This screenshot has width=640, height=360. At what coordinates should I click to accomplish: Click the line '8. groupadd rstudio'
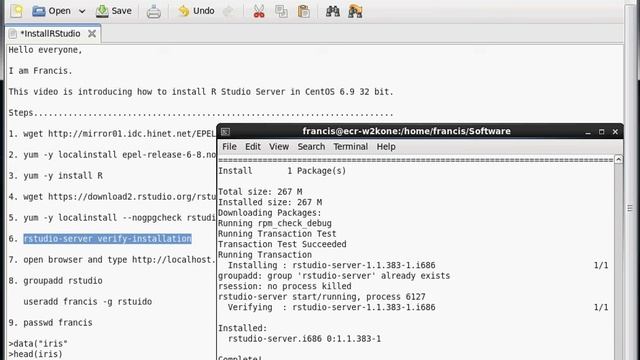(x=56, y=280)
